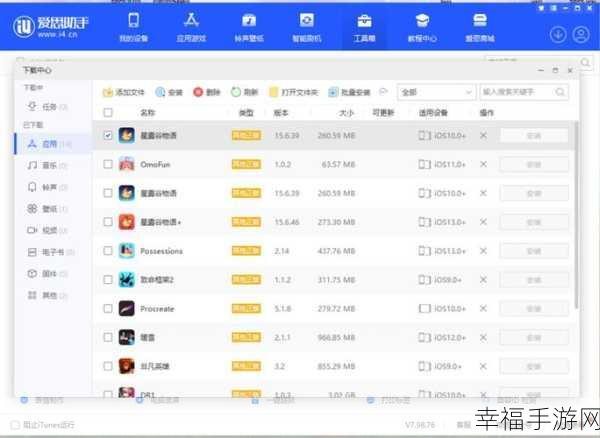Select the 工具箱 top tab
The height and width of the screenshot is (438, 600).
(x=364, y=27)
